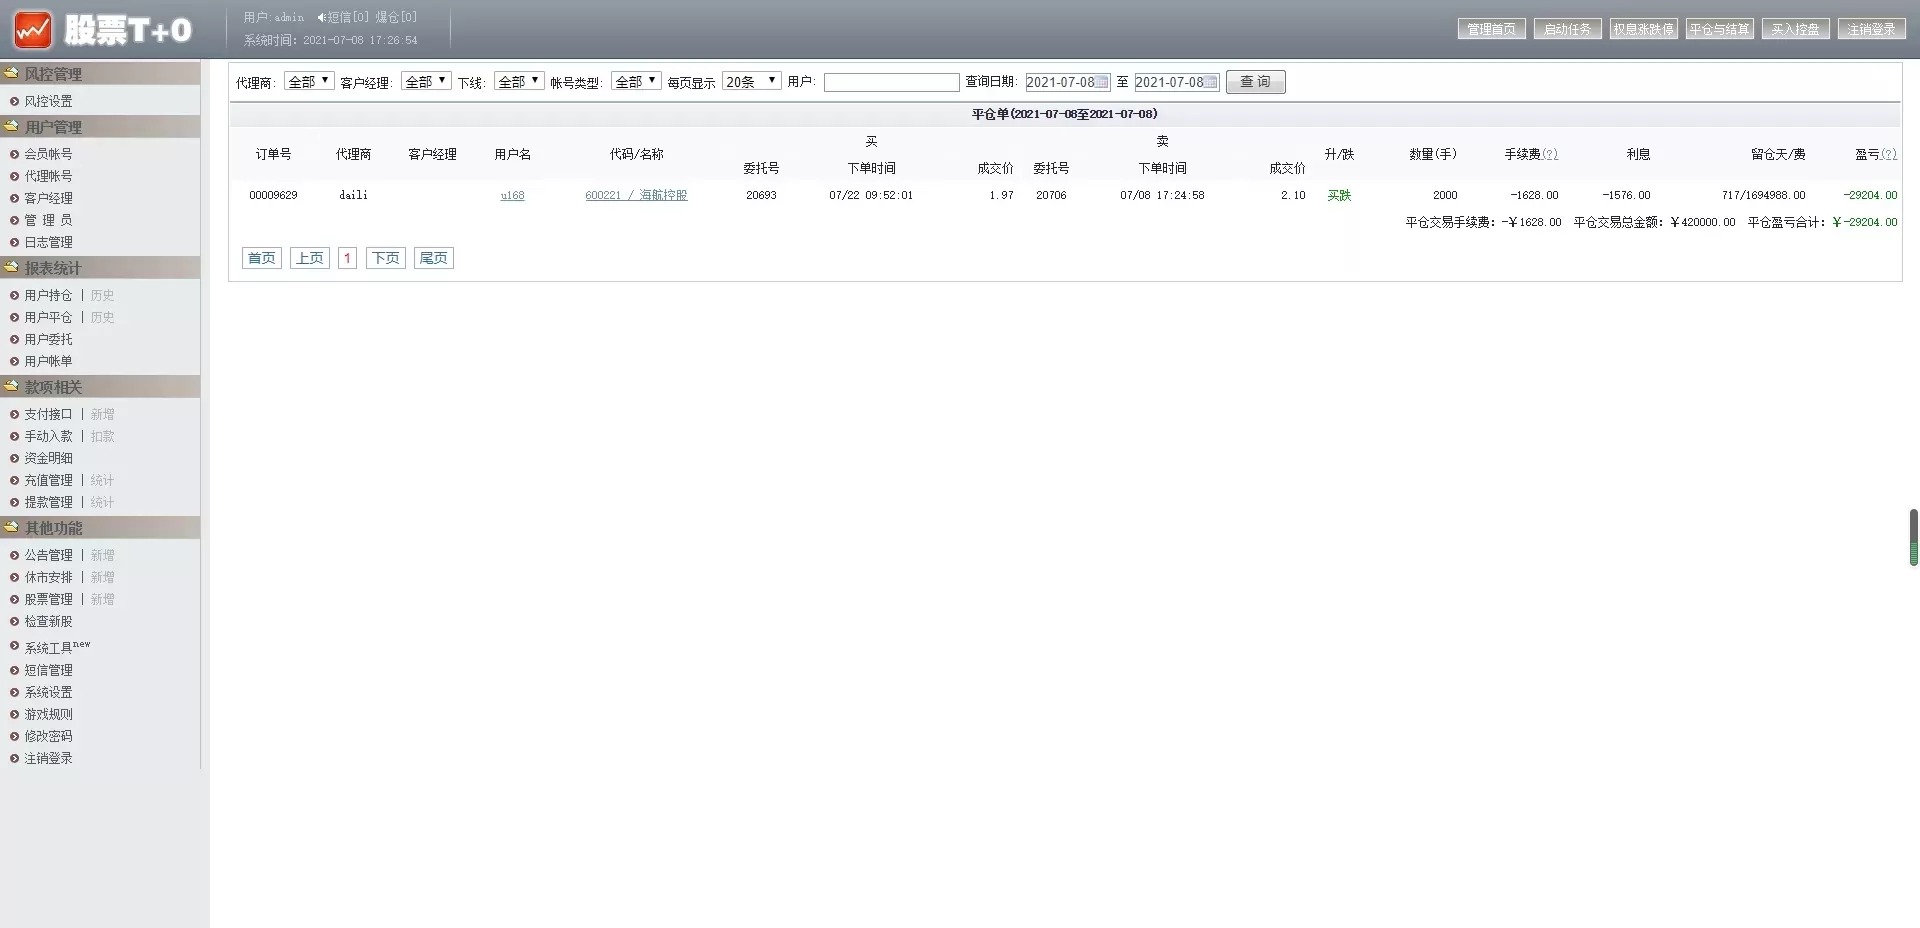Expand the 代理商 dropdown
Image resolution: width=1920 pixels, height=928 pixels.
click(x=309, y=81)
